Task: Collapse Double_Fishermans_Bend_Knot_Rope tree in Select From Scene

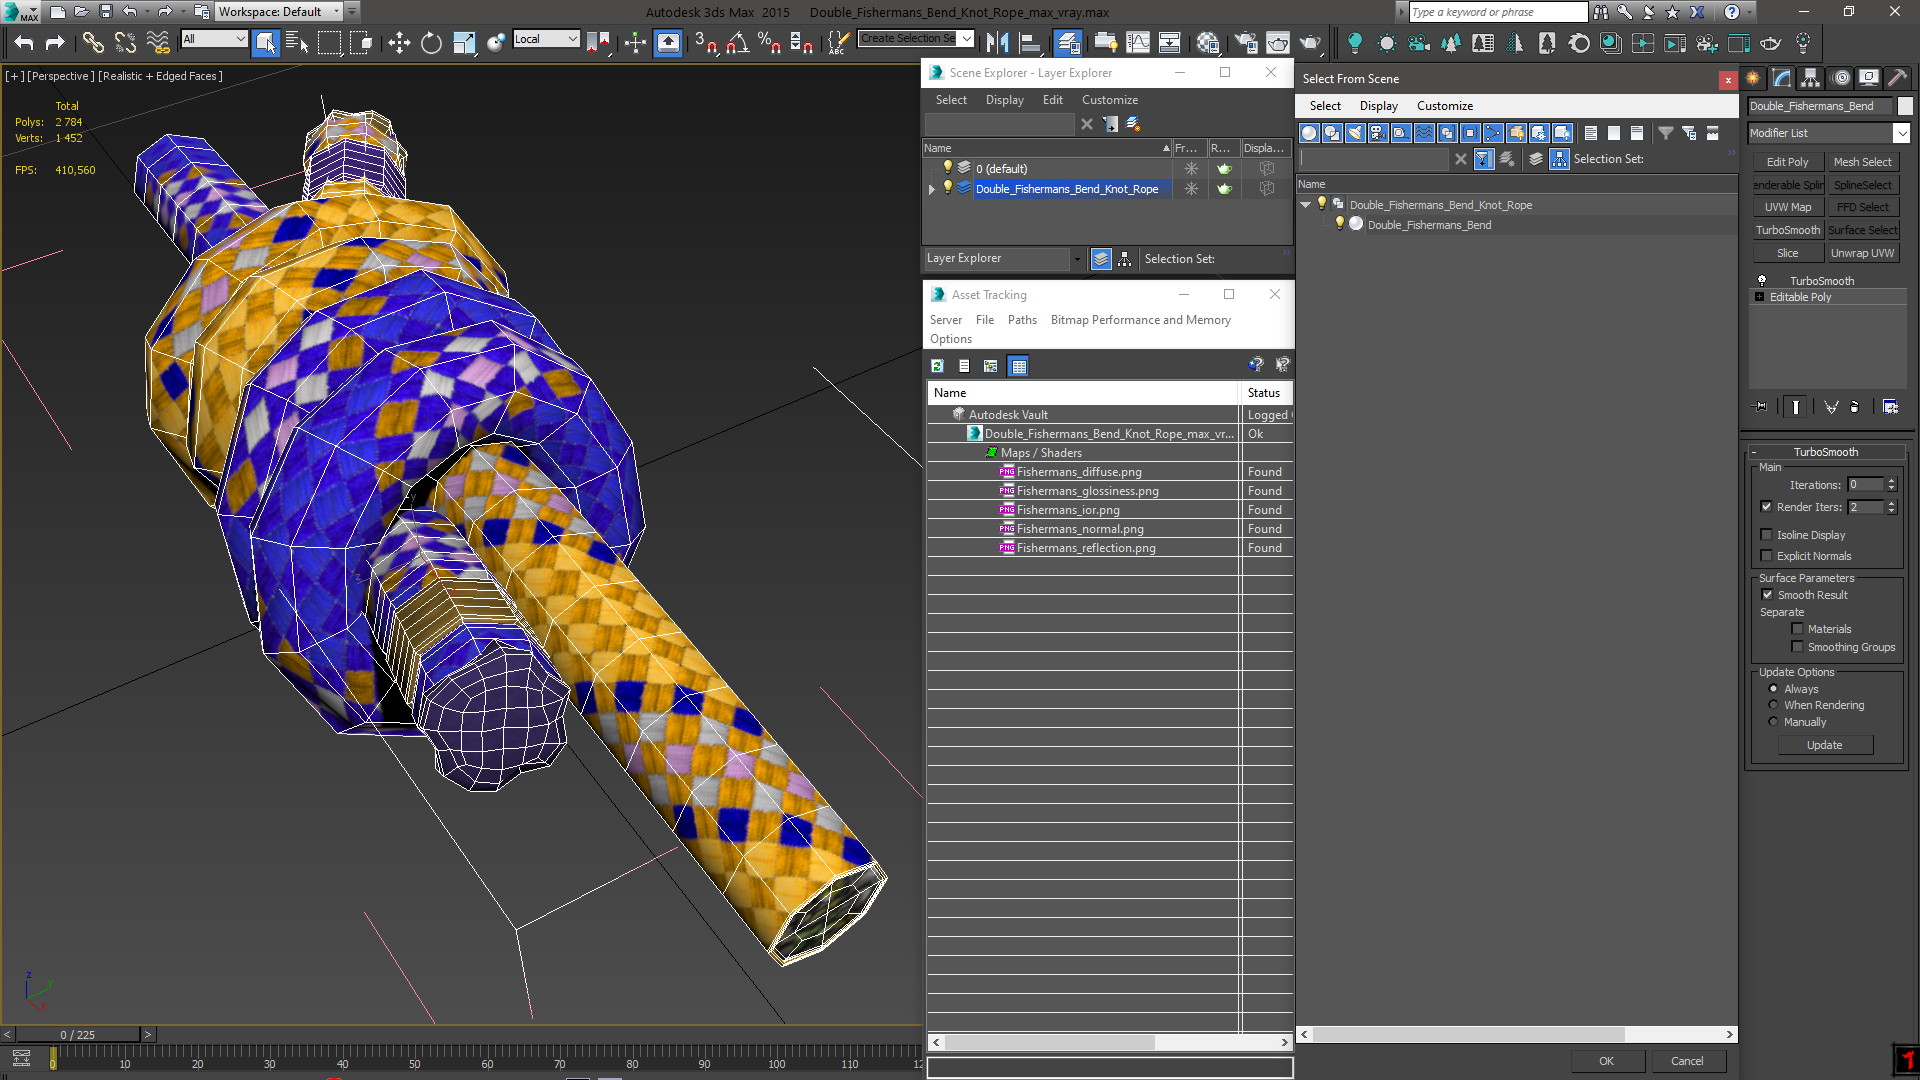Action: pyautogui.click(x=1306, y=205)
